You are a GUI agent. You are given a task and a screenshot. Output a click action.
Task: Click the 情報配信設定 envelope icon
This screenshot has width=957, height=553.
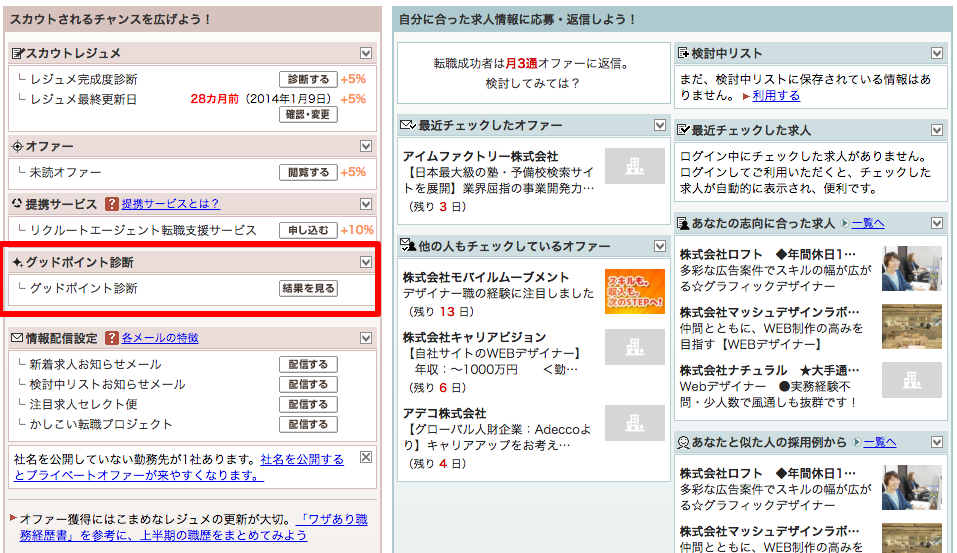(17, 338)
